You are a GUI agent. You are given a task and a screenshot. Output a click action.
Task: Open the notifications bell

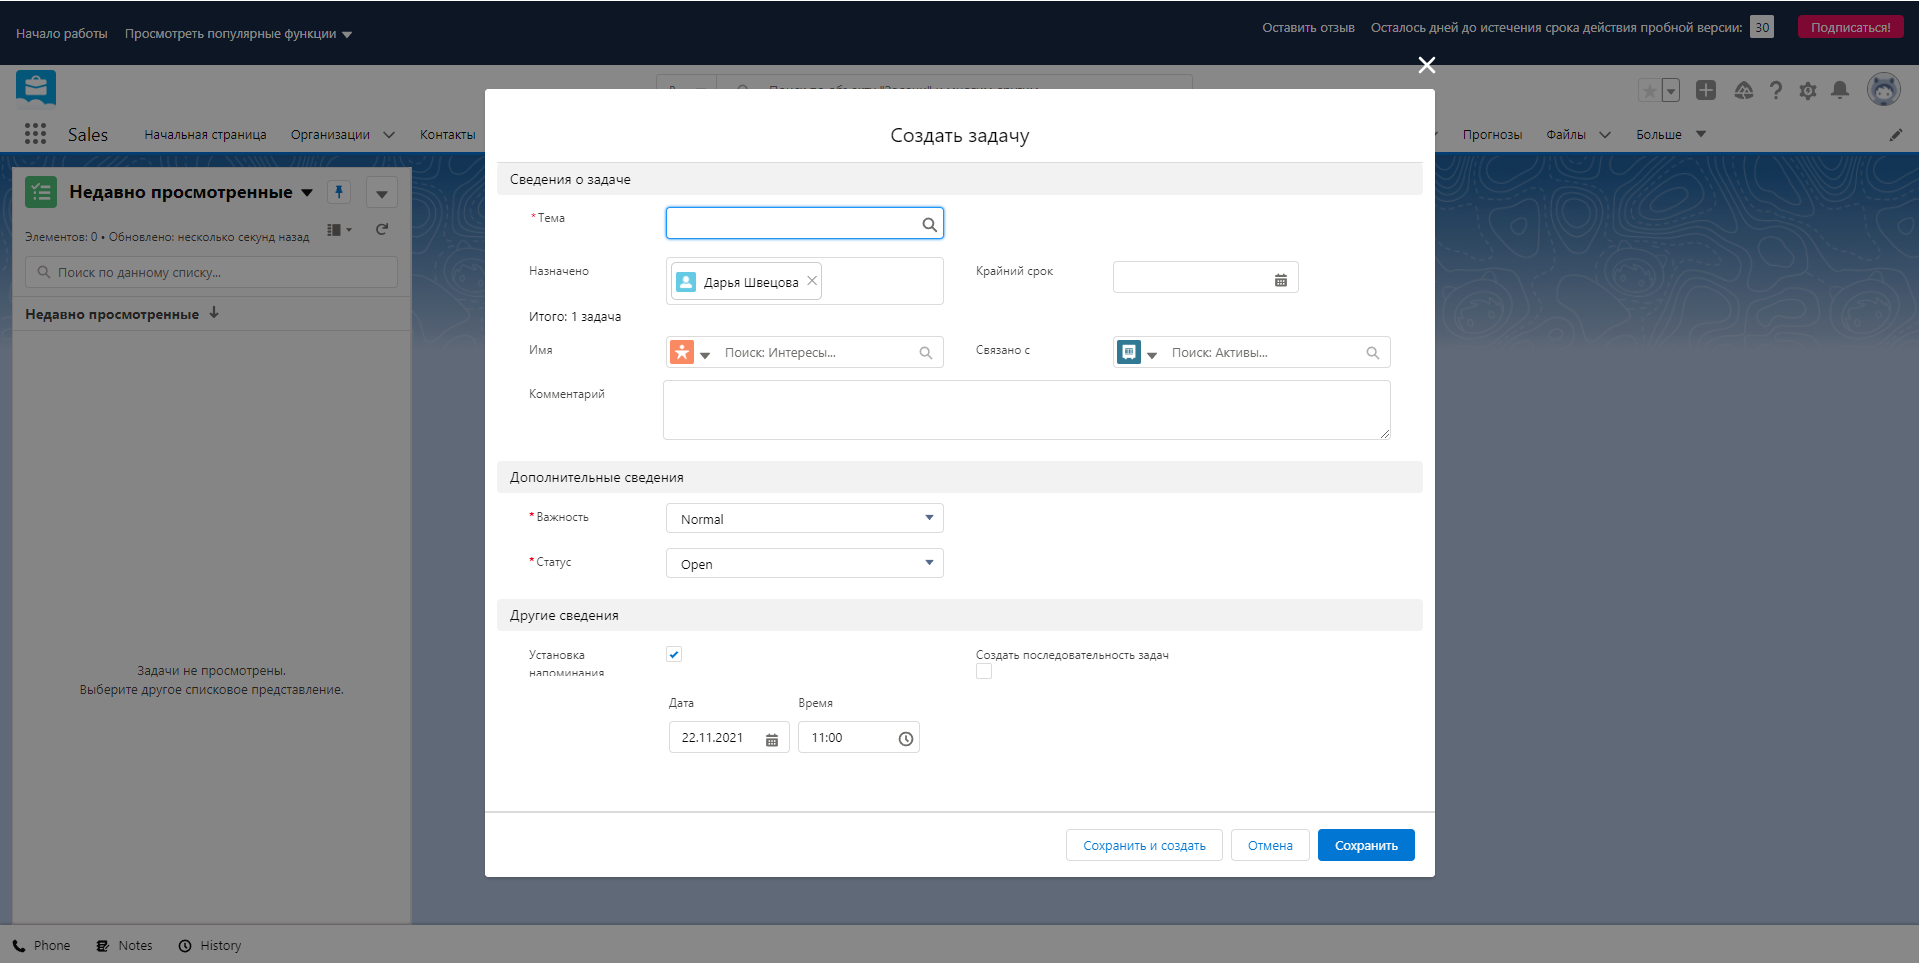coord(1839,90)
